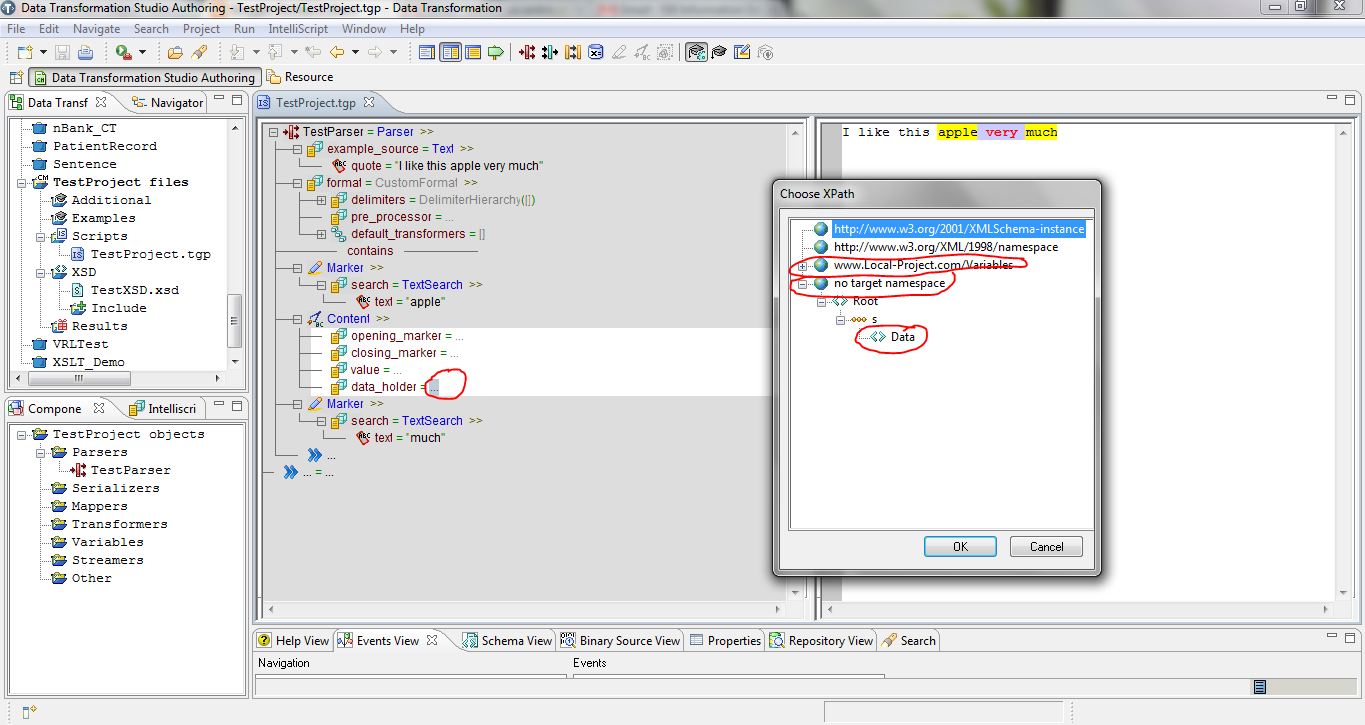1365x725 pixels.
Task: Toggle the two-pane layout button in the toolbar
Action: point(450,52)
